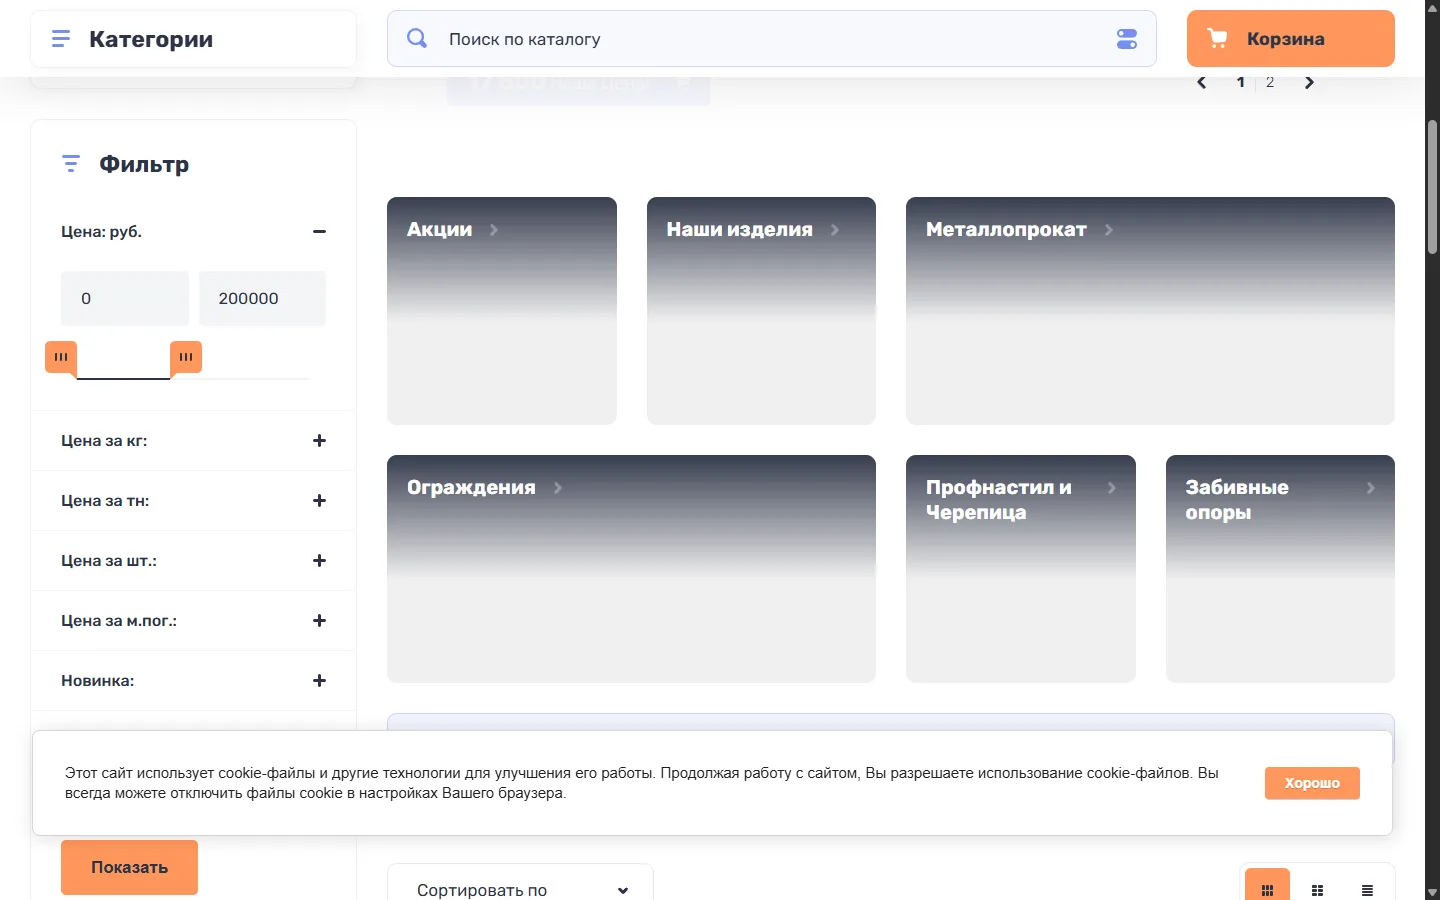This screenshot has height=900, width=1440.
Task: Open the Профнастил и Черепица category
Action: click(x=1021, y=569)
